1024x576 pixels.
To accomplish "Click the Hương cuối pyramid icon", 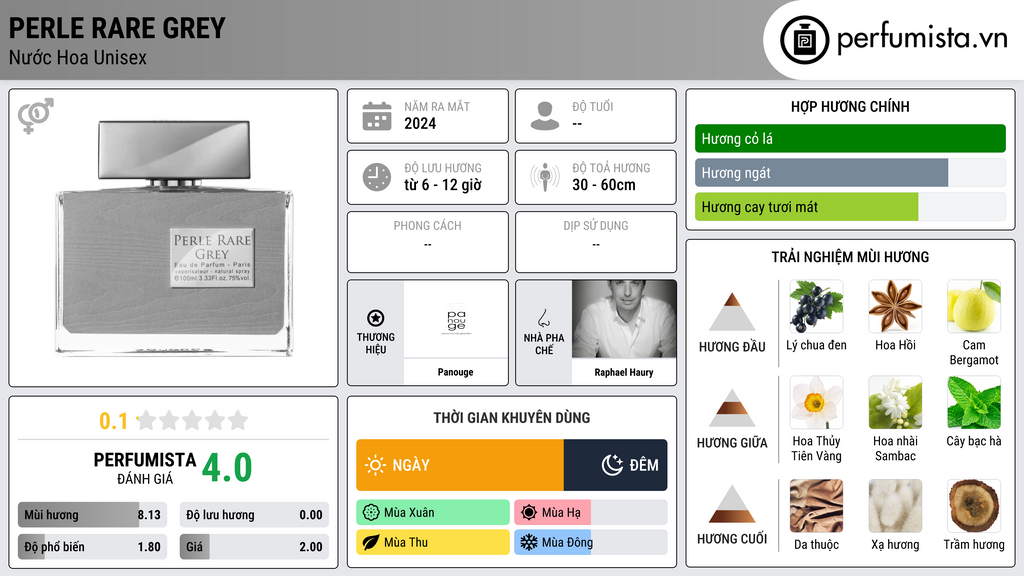I will coord(732,504).
